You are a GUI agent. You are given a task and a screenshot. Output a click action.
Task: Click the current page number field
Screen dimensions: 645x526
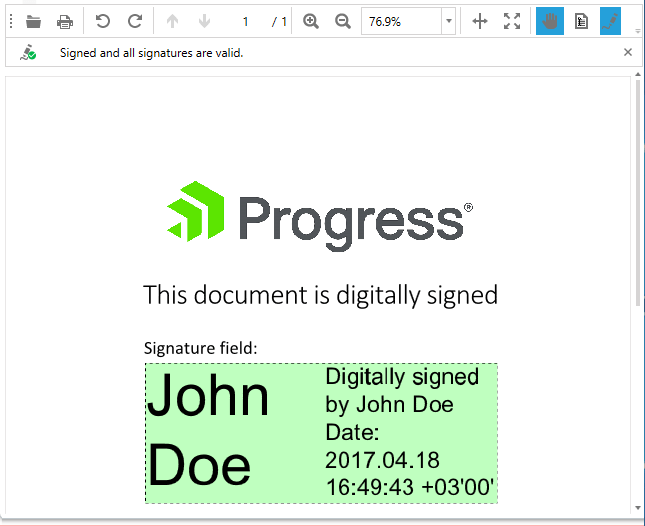point(245,21)
